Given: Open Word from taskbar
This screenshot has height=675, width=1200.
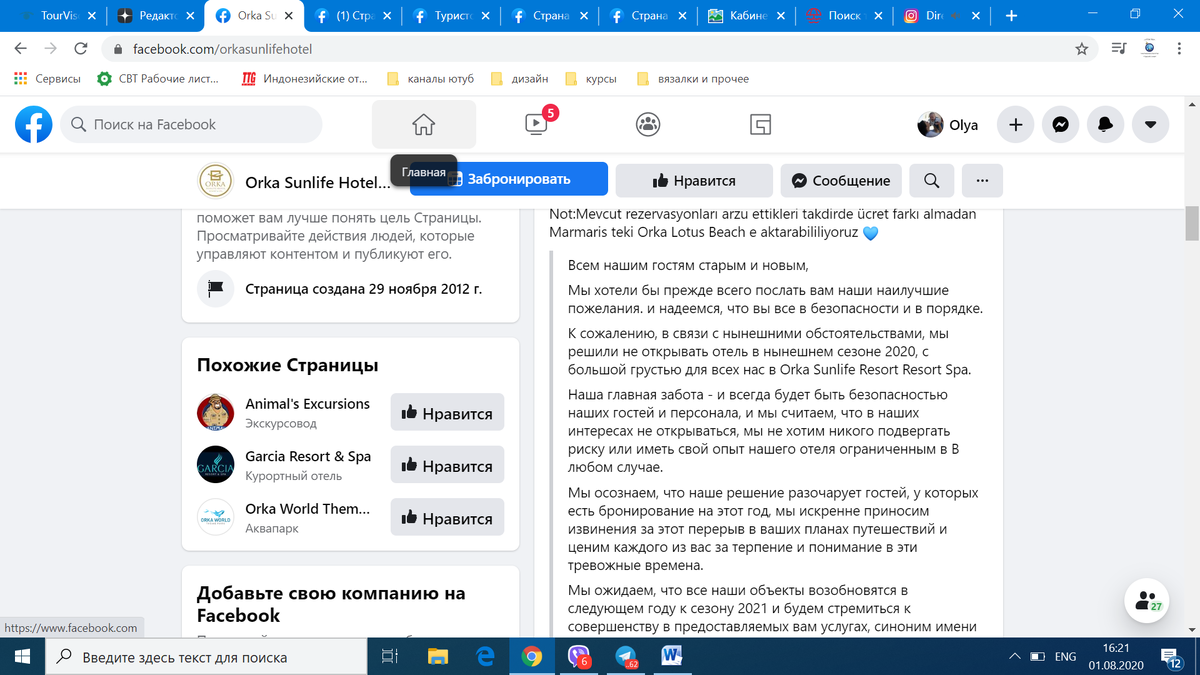Looking at the screenshot, I should [672, 657].
